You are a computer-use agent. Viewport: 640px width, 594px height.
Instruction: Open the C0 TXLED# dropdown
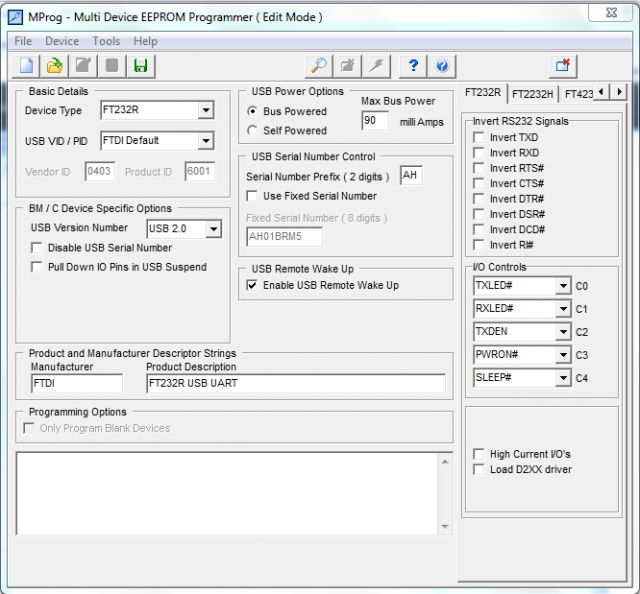[x=563, y=286]
